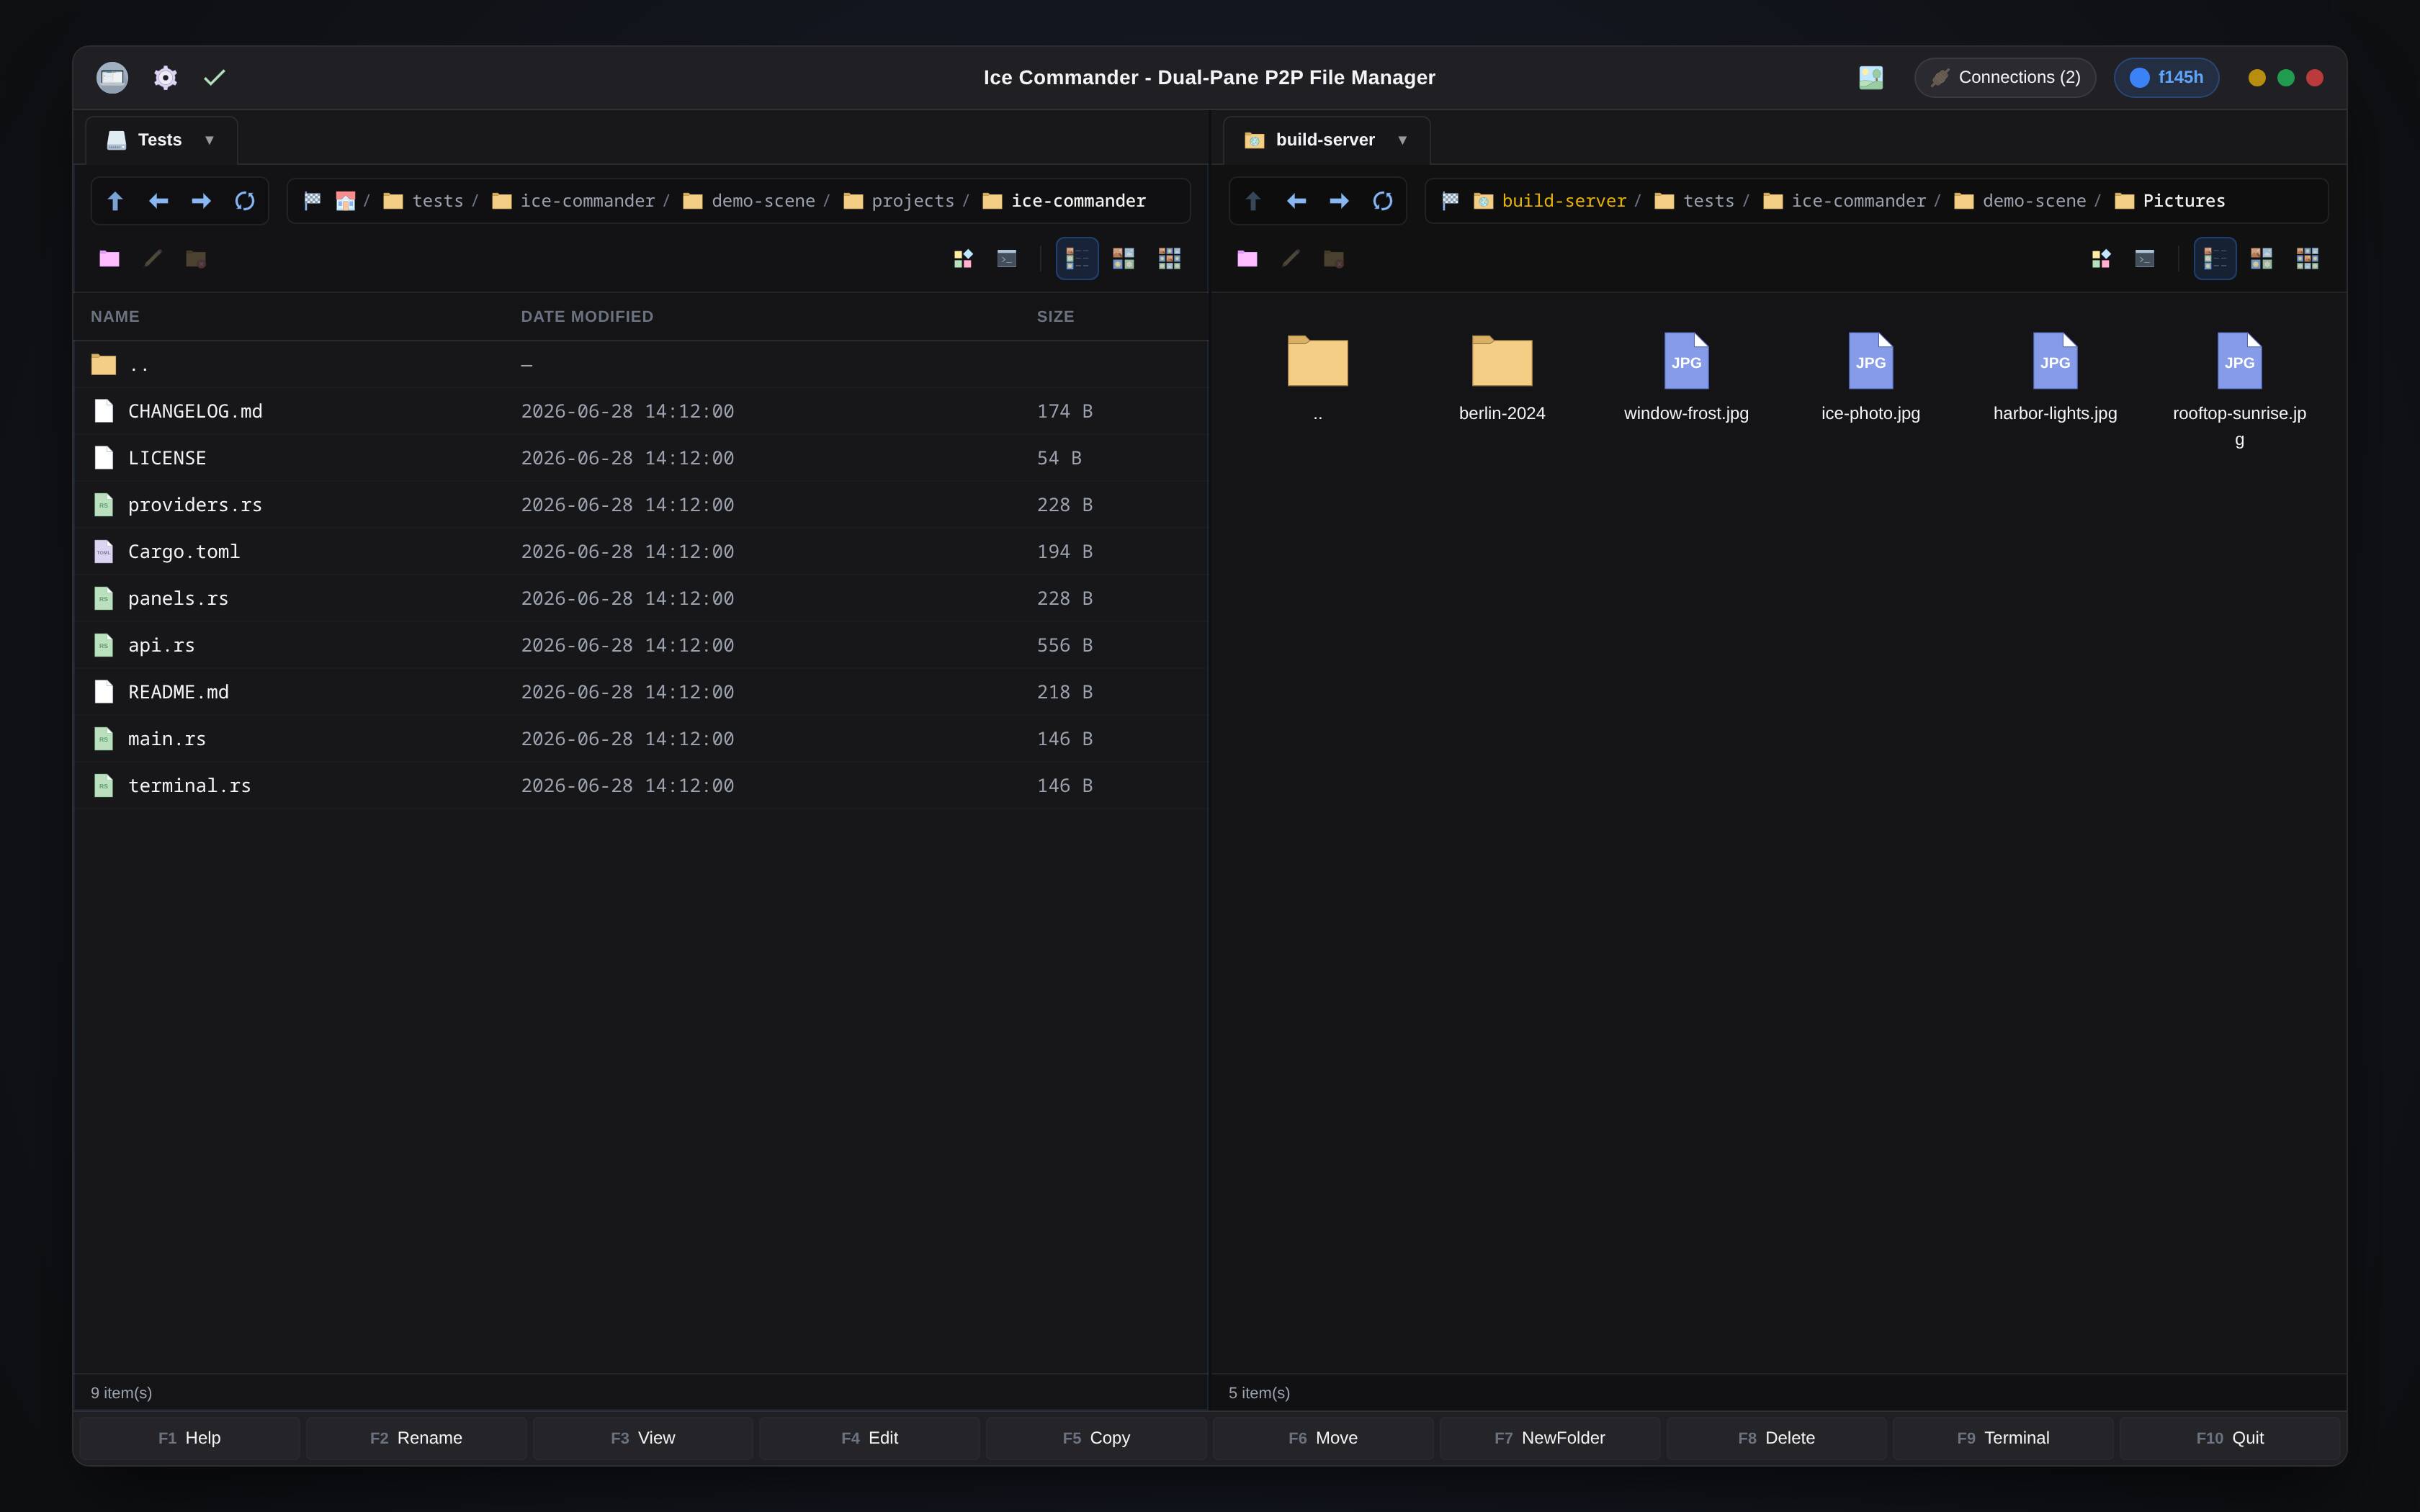The image size is (2420, 1512).
Task: Click the right pane pink new folder icon
Action: pos(1247,259)
